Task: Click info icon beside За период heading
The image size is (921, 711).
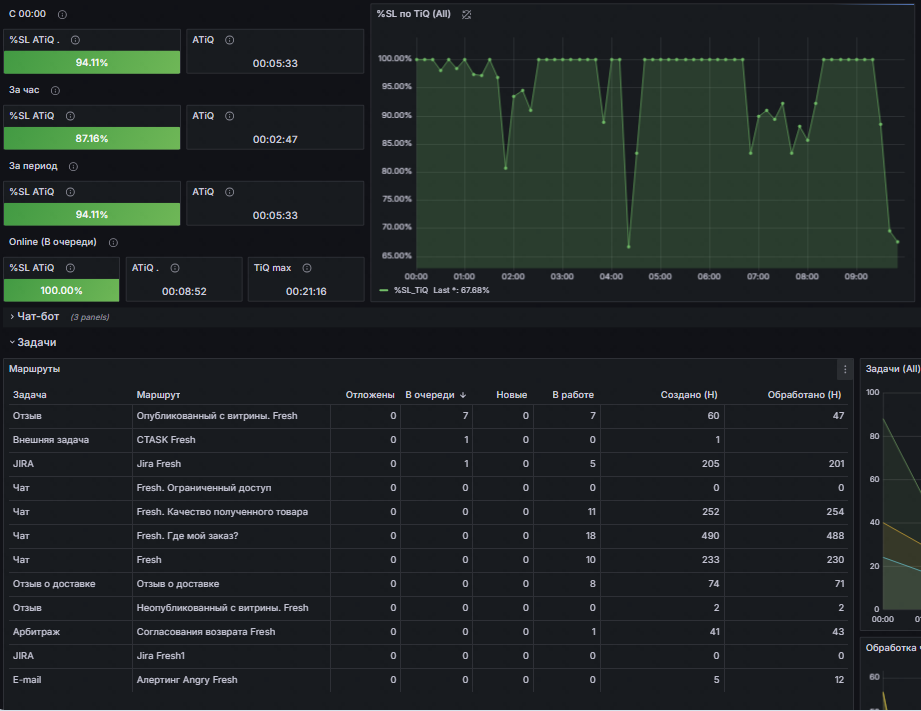Action: point(73,167)
